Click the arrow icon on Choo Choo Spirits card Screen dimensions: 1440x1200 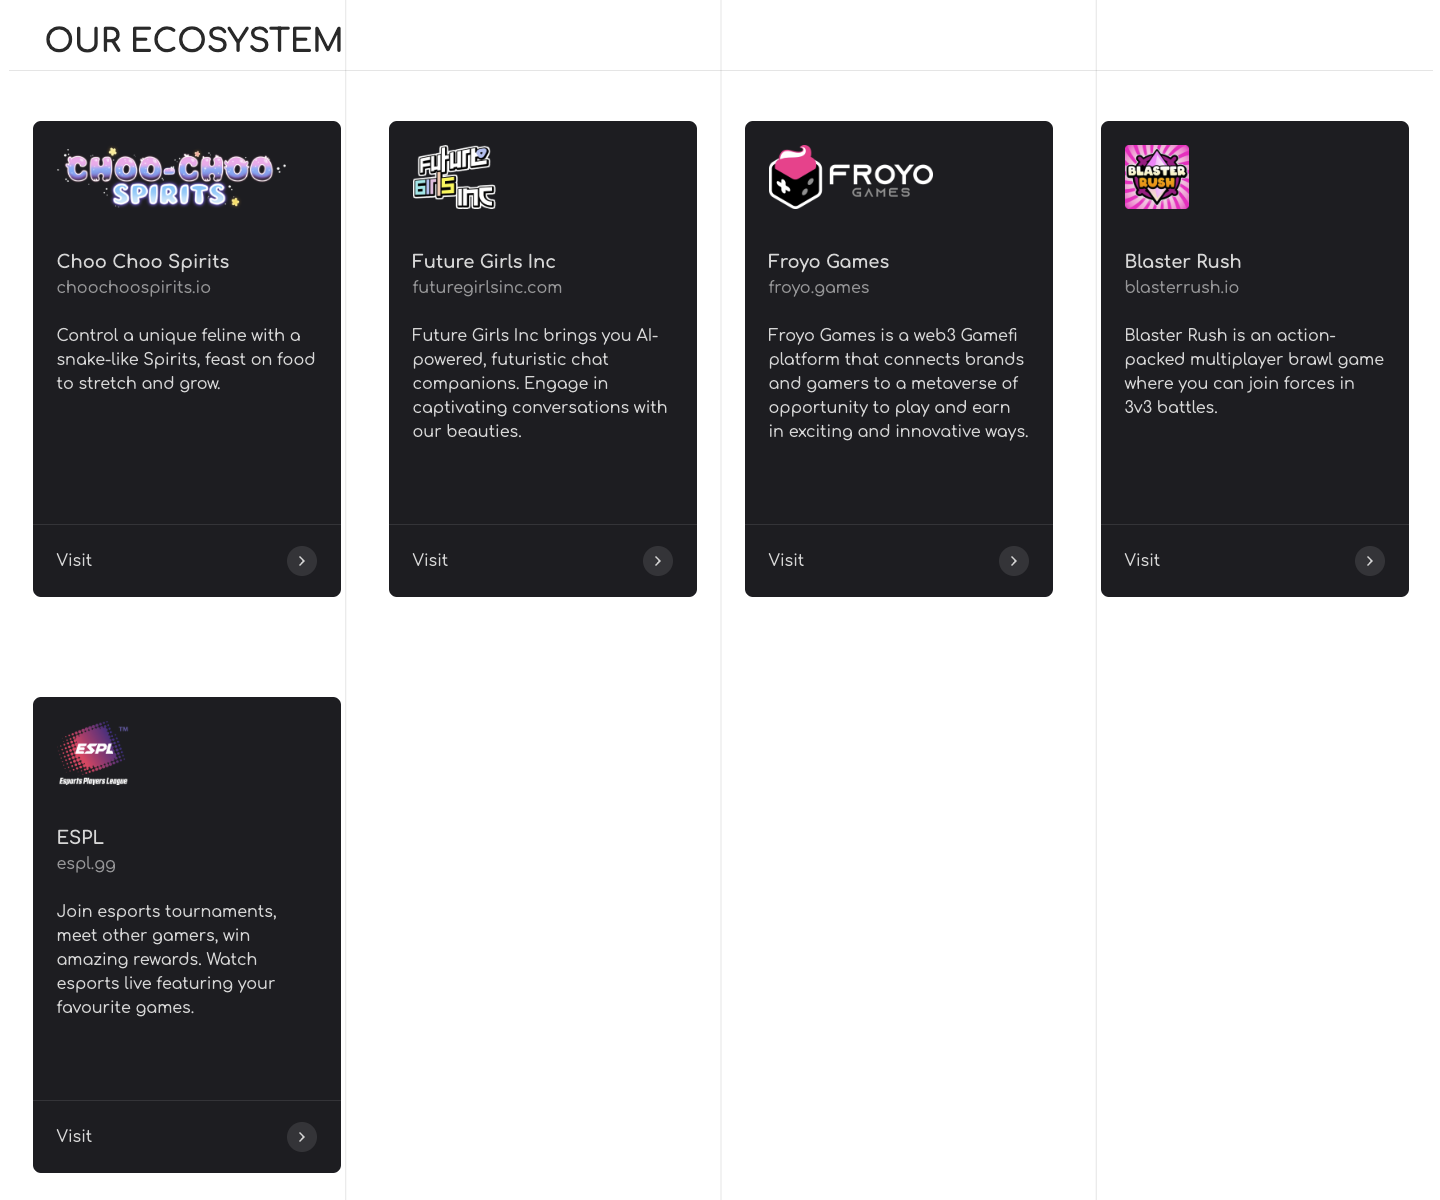302,561
